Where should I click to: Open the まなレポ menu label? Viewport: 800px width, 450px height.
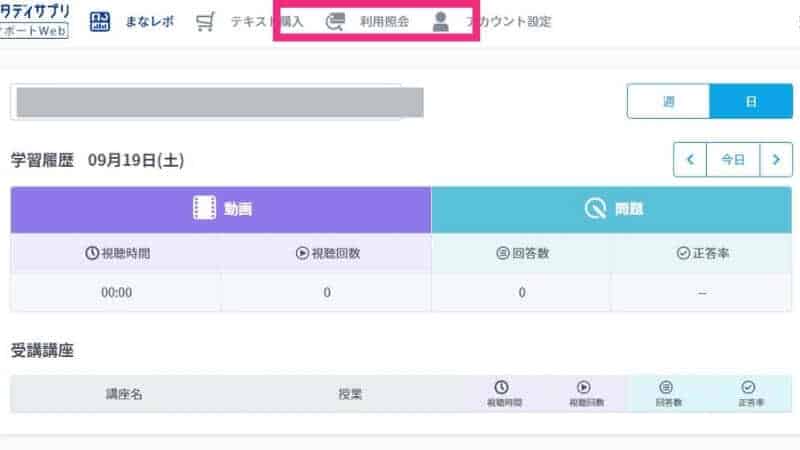point(149,21)
